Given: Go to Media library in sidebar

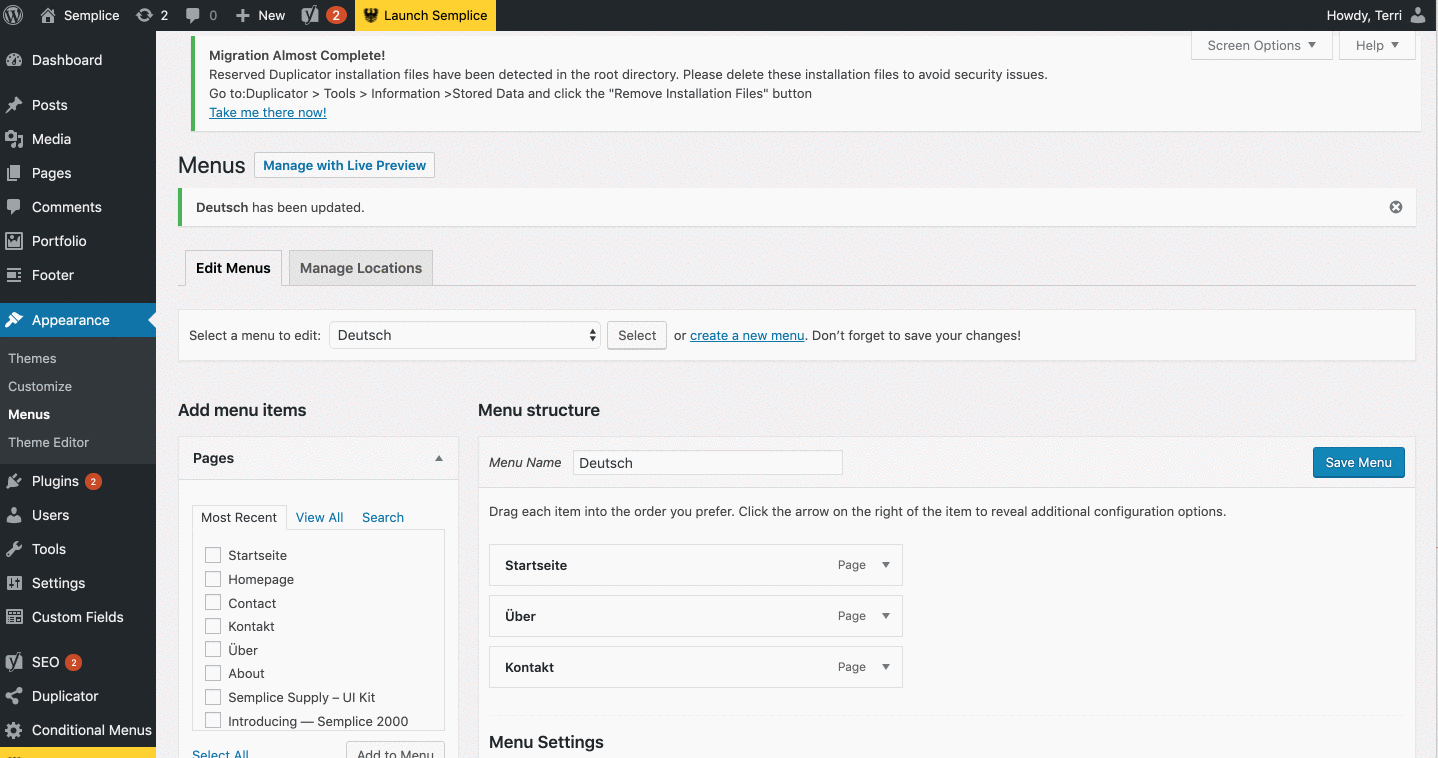Looking at the screenshot, I should pyautogui.click(x=51, y=139).
